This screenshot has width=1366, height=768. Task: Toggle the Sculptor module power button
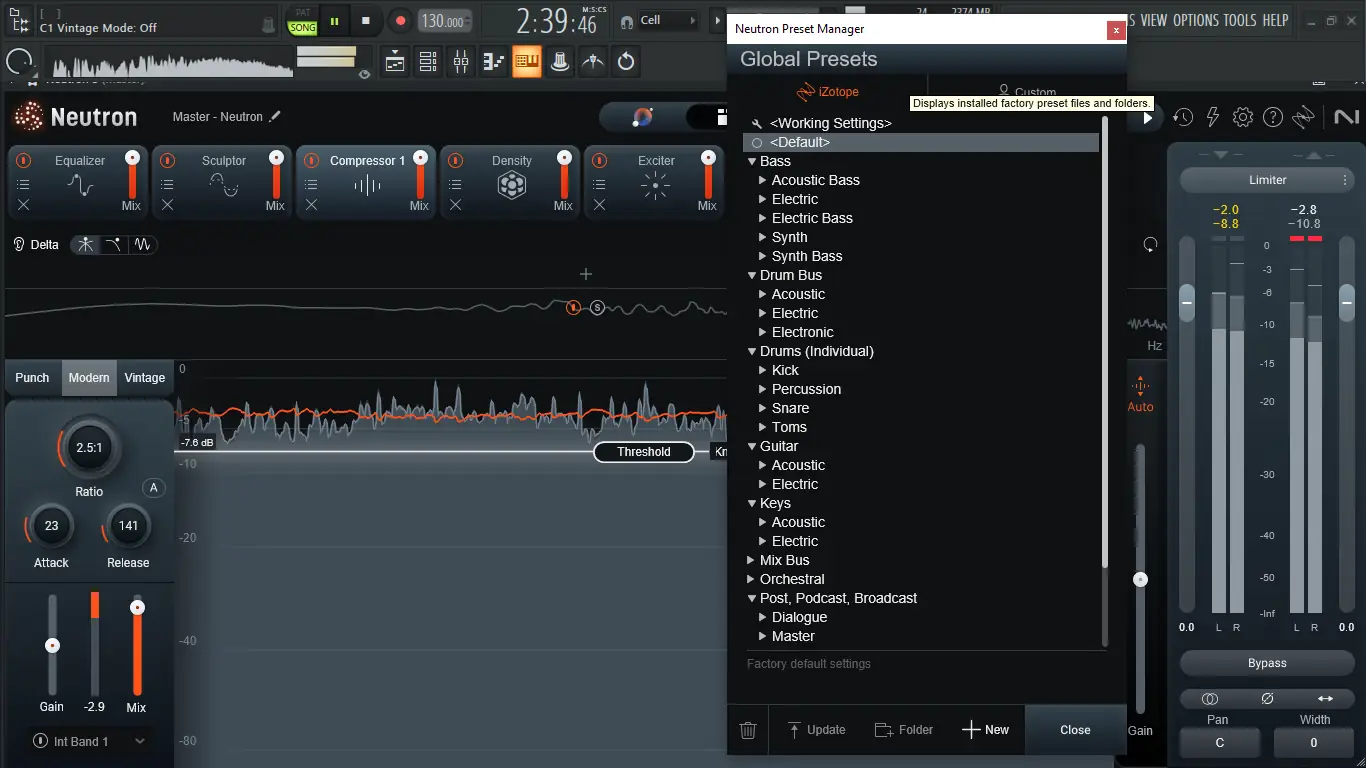[168, 160]
